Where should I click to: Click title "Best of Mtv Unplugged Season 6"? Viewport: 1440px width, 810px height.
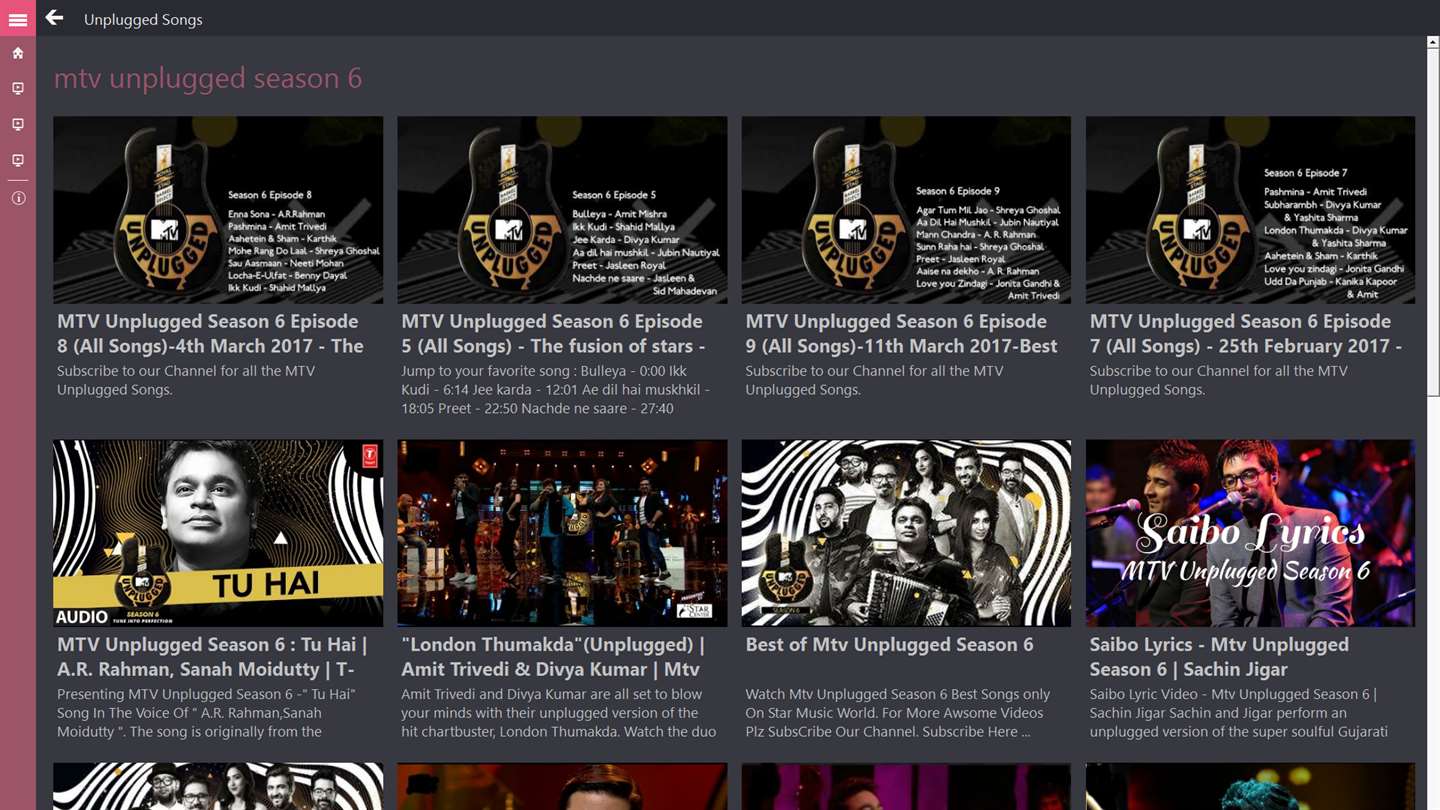pyautogui.click(x=889, y=645)
